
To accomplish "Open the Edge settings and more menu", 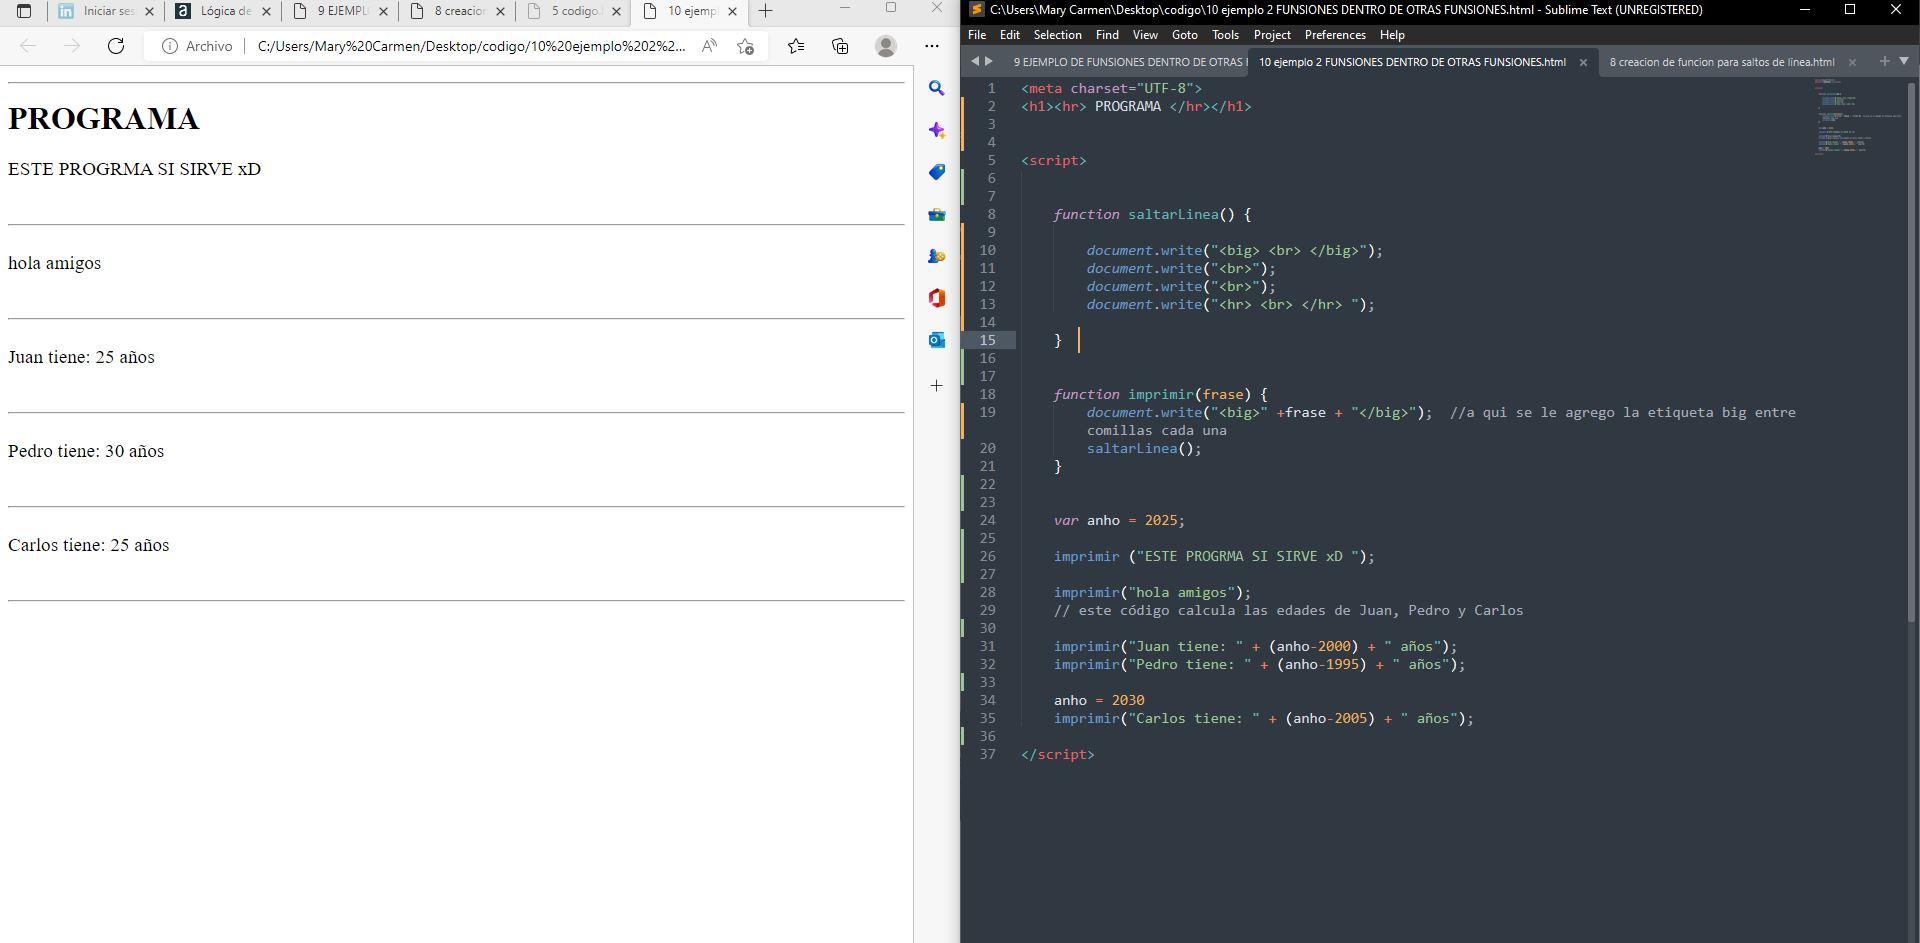I will pos(931,46).
